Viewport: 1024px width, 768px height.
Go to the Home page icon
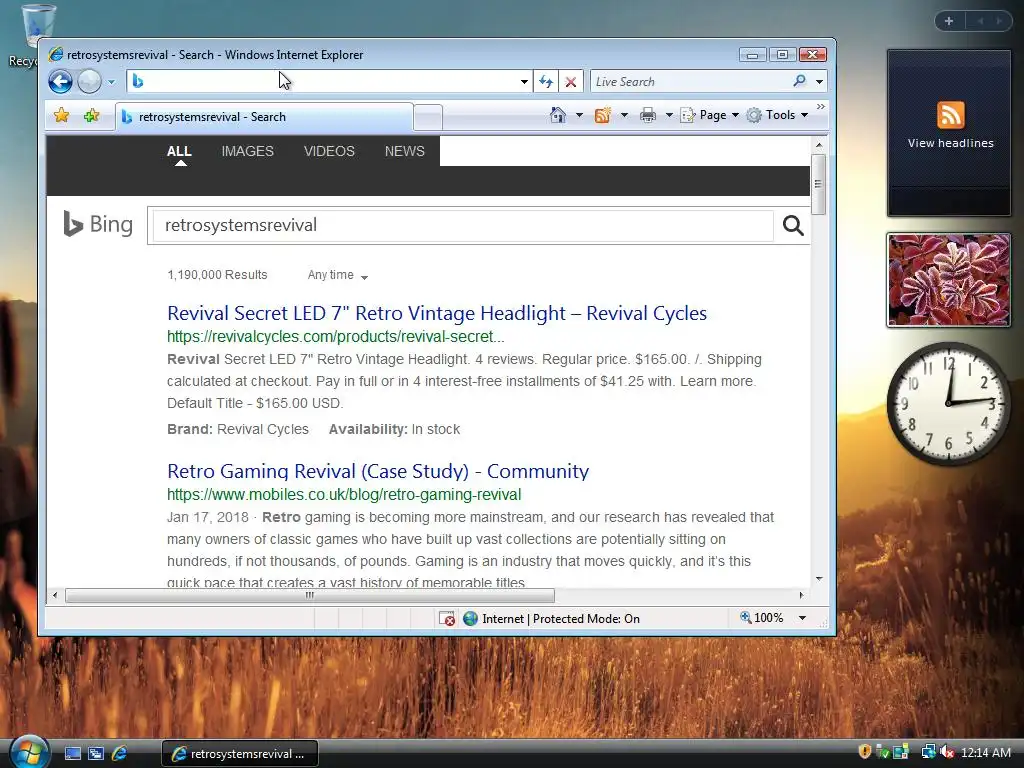click(558, 115)
